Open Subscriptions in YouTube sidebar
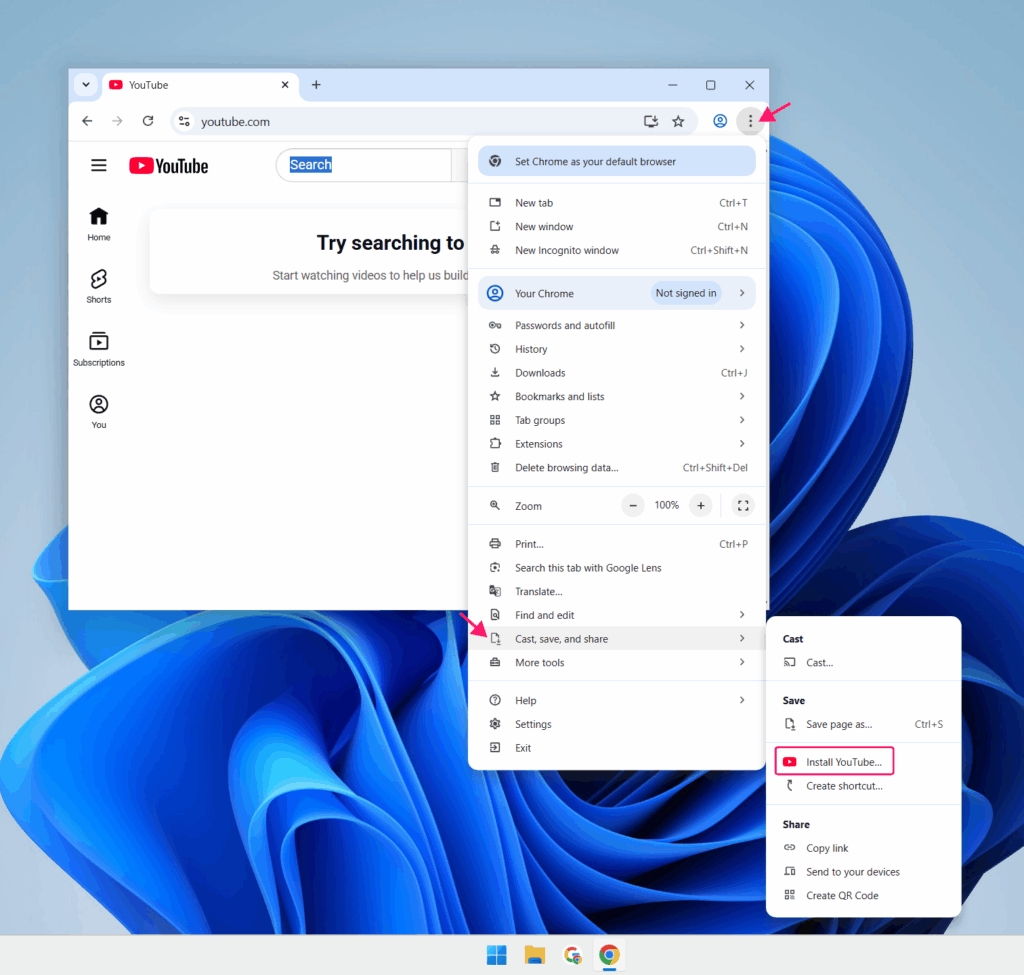 (99, 349)
